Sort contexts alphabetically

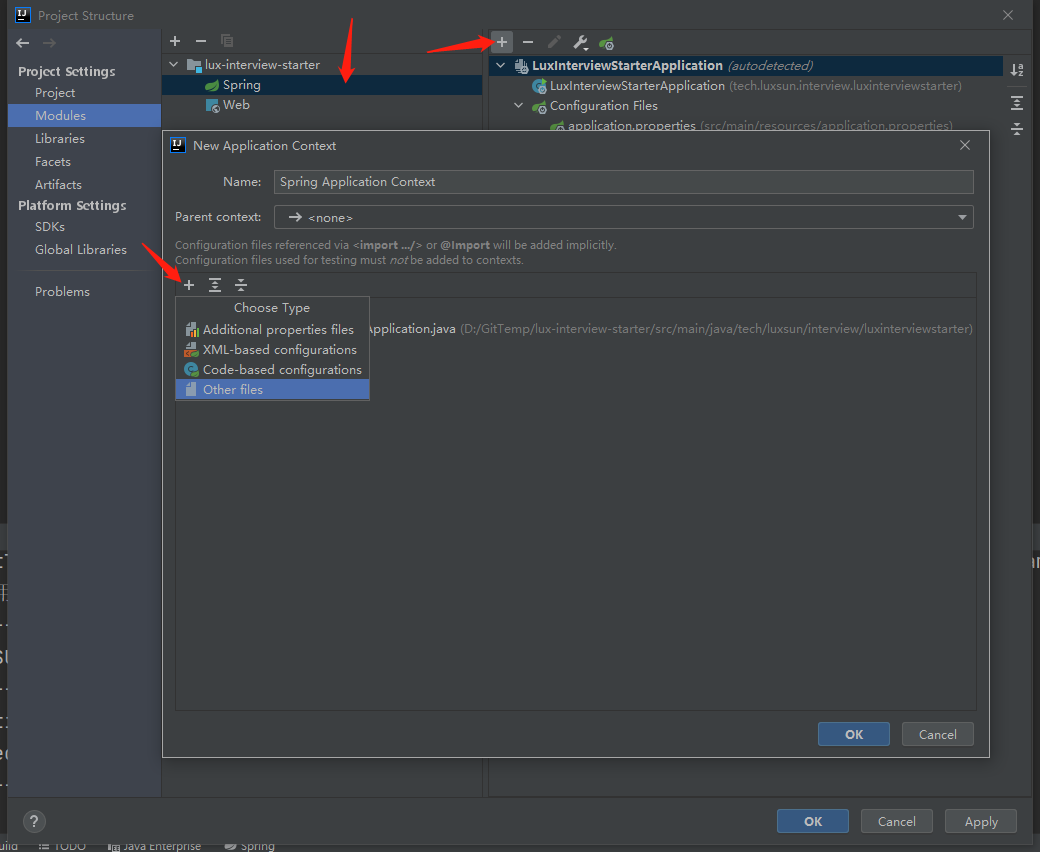[1017, 70]
